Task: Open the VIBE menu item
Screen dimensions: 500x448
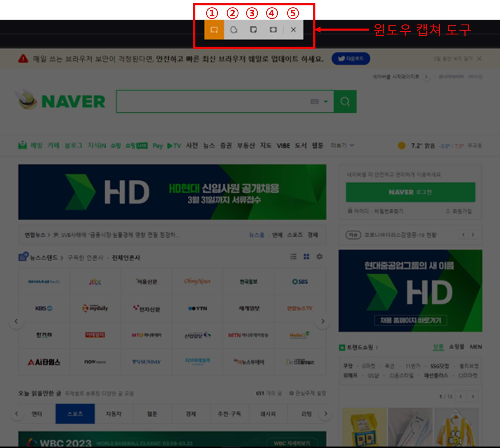Action: pyautogui.click(x=283, y=145)
